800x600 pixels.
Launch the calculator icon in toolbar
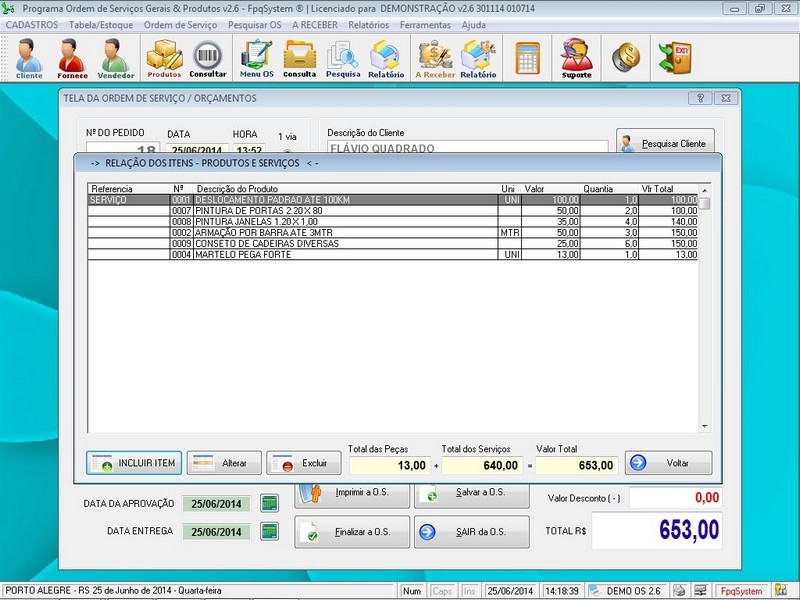[527, 59]
